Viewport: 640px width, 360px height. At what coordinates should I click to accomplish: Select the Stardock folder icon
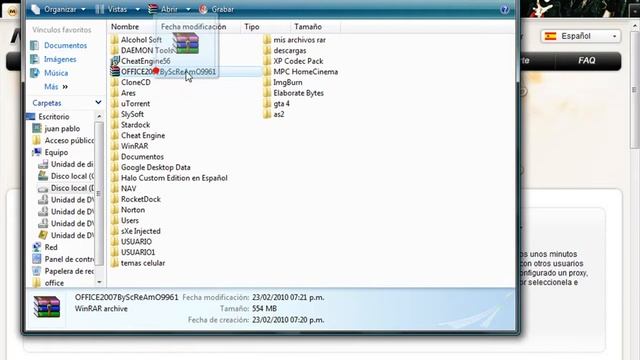pos(115,125)
